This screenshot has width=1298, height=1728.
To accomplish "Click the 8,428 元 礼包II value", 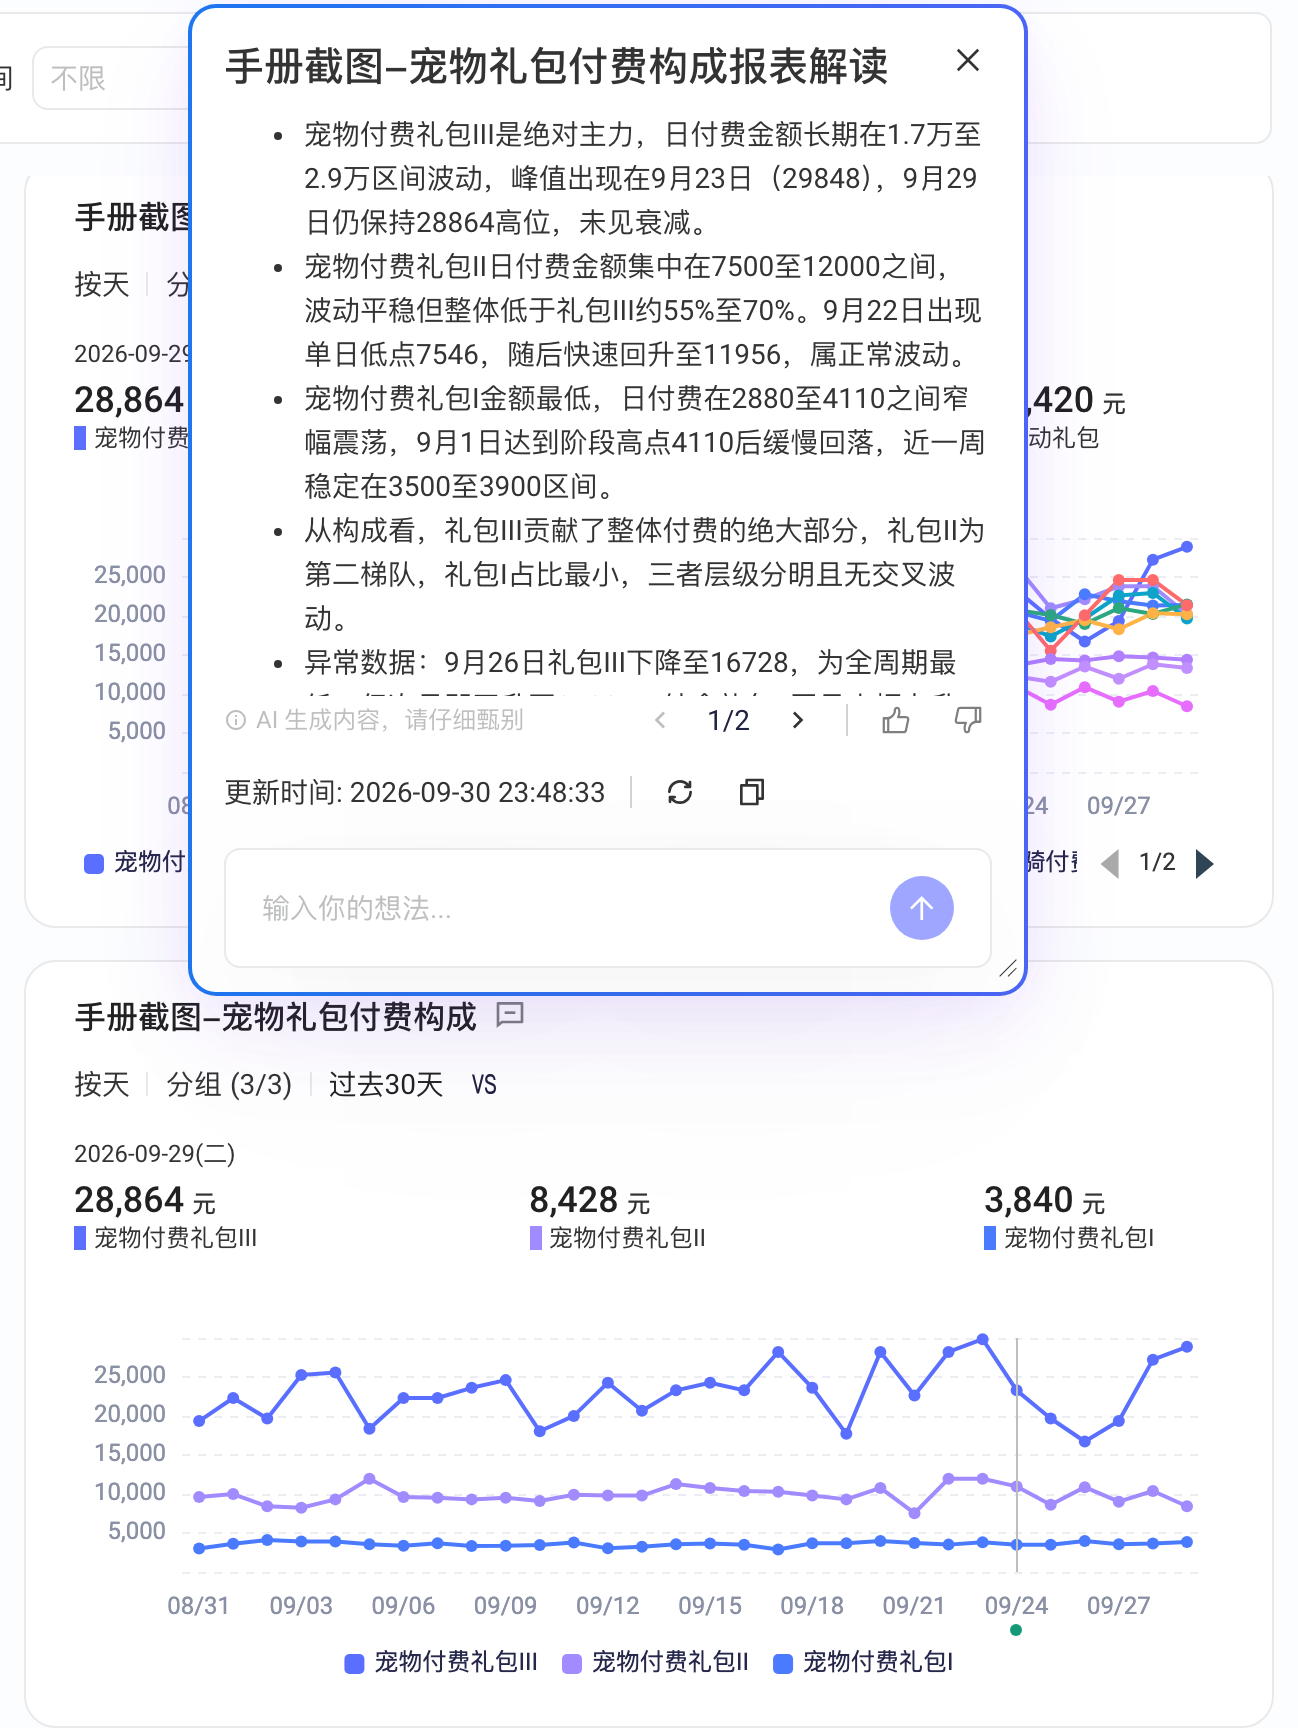I will point(590,1200).
